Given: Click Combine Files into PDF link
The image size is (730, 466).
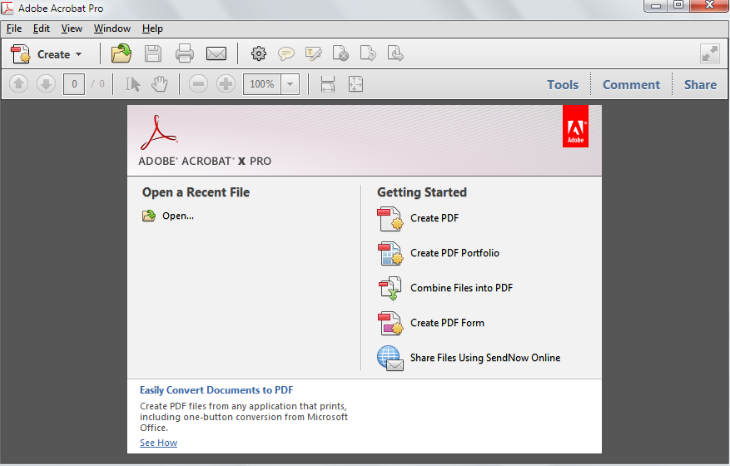Looking at the screenshot, I should (x=461, y=288).
